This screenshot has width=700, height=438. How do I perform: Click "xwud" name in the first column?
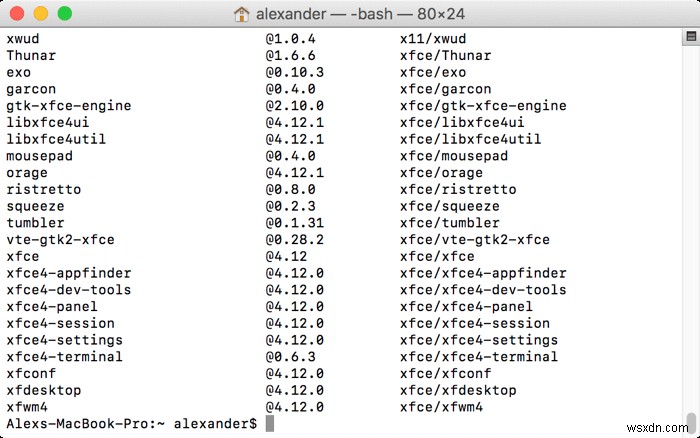pos(23,39)
